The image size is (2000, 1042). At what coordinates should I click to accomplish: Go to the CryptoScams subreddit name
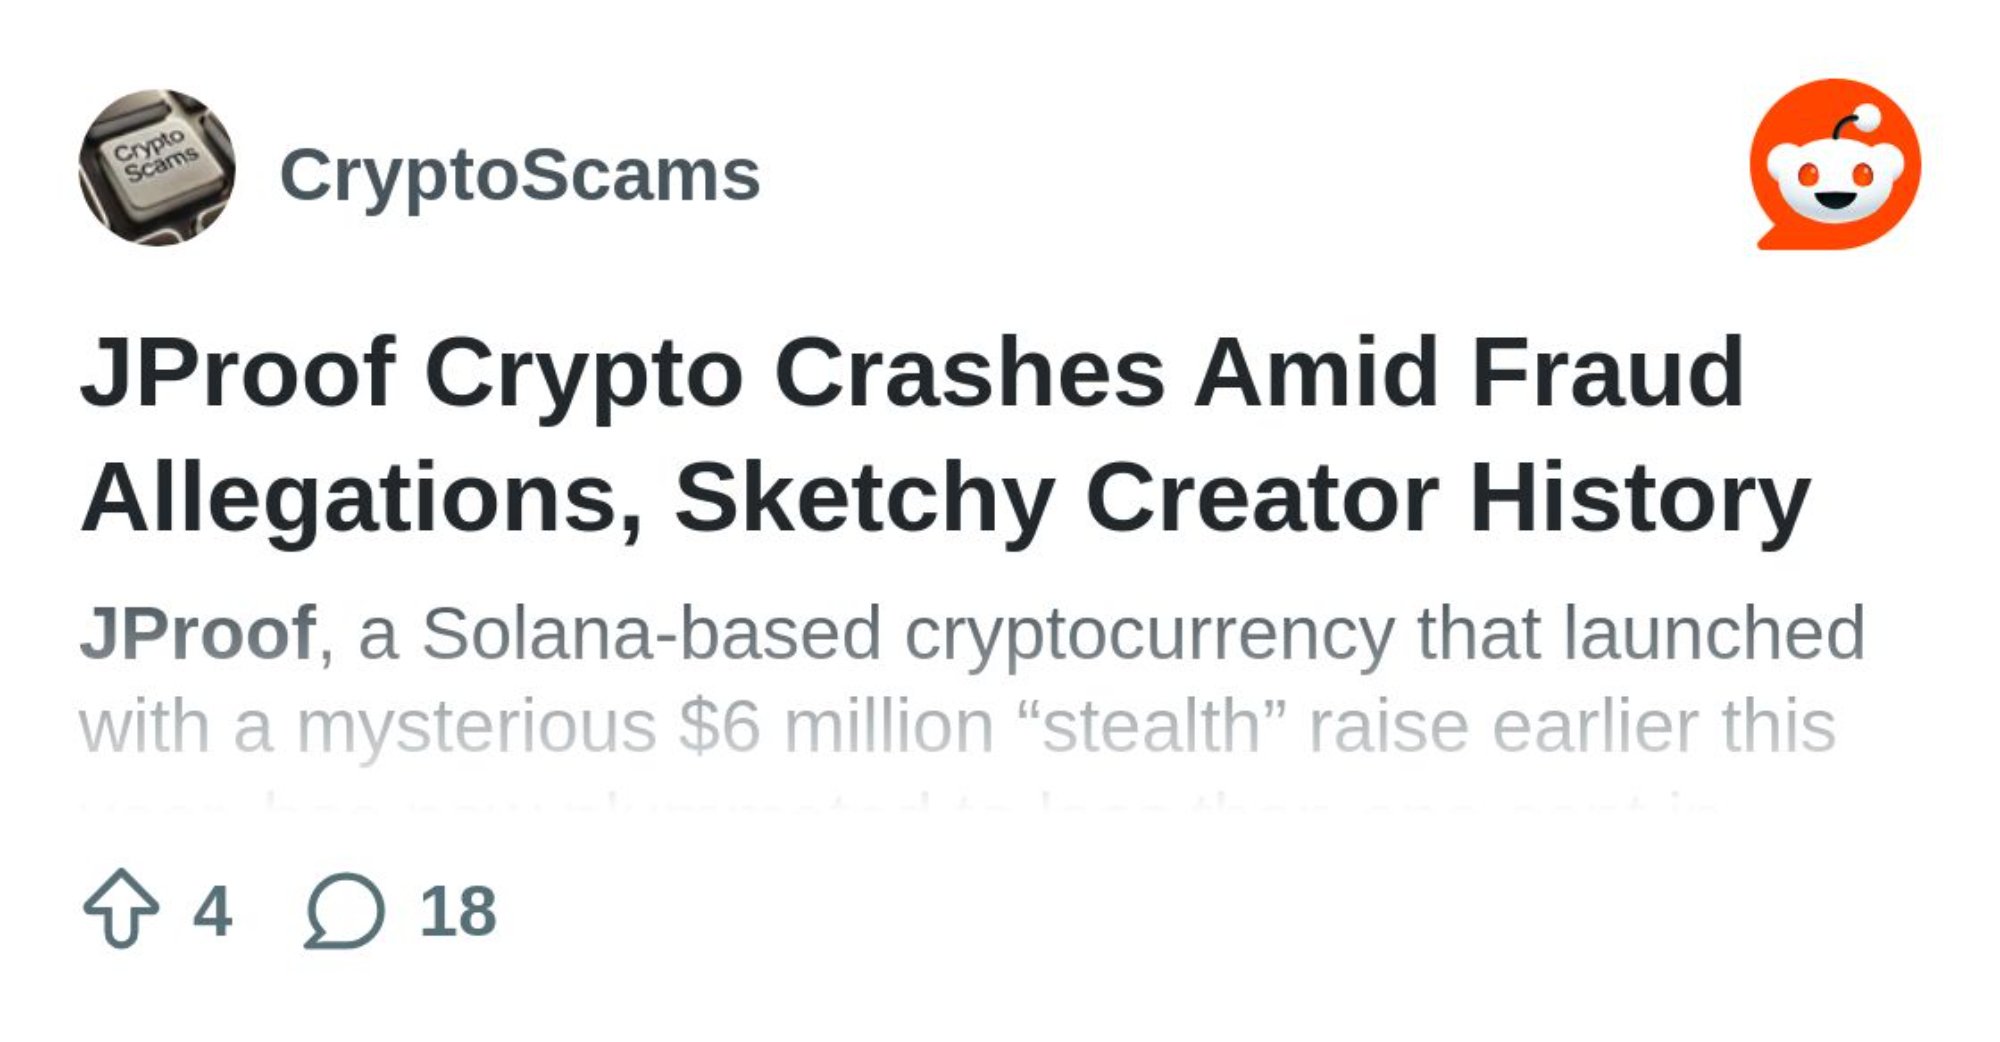point(519,175)
